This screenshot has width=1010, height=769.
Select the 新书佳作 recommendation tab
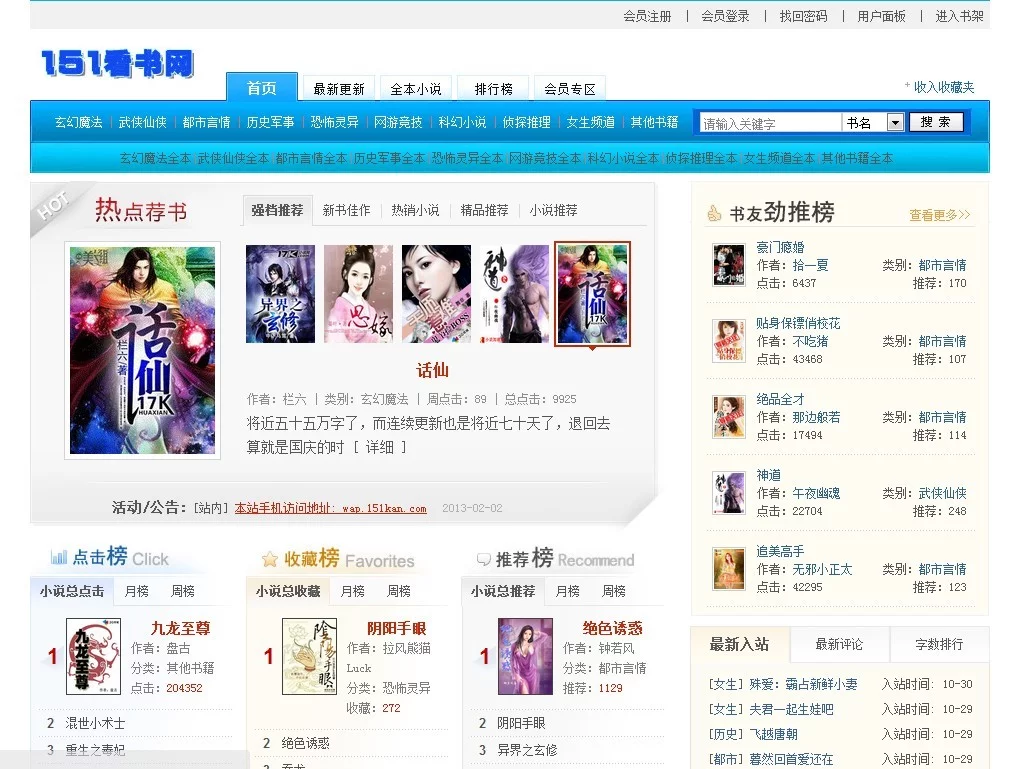pos(347,211)
